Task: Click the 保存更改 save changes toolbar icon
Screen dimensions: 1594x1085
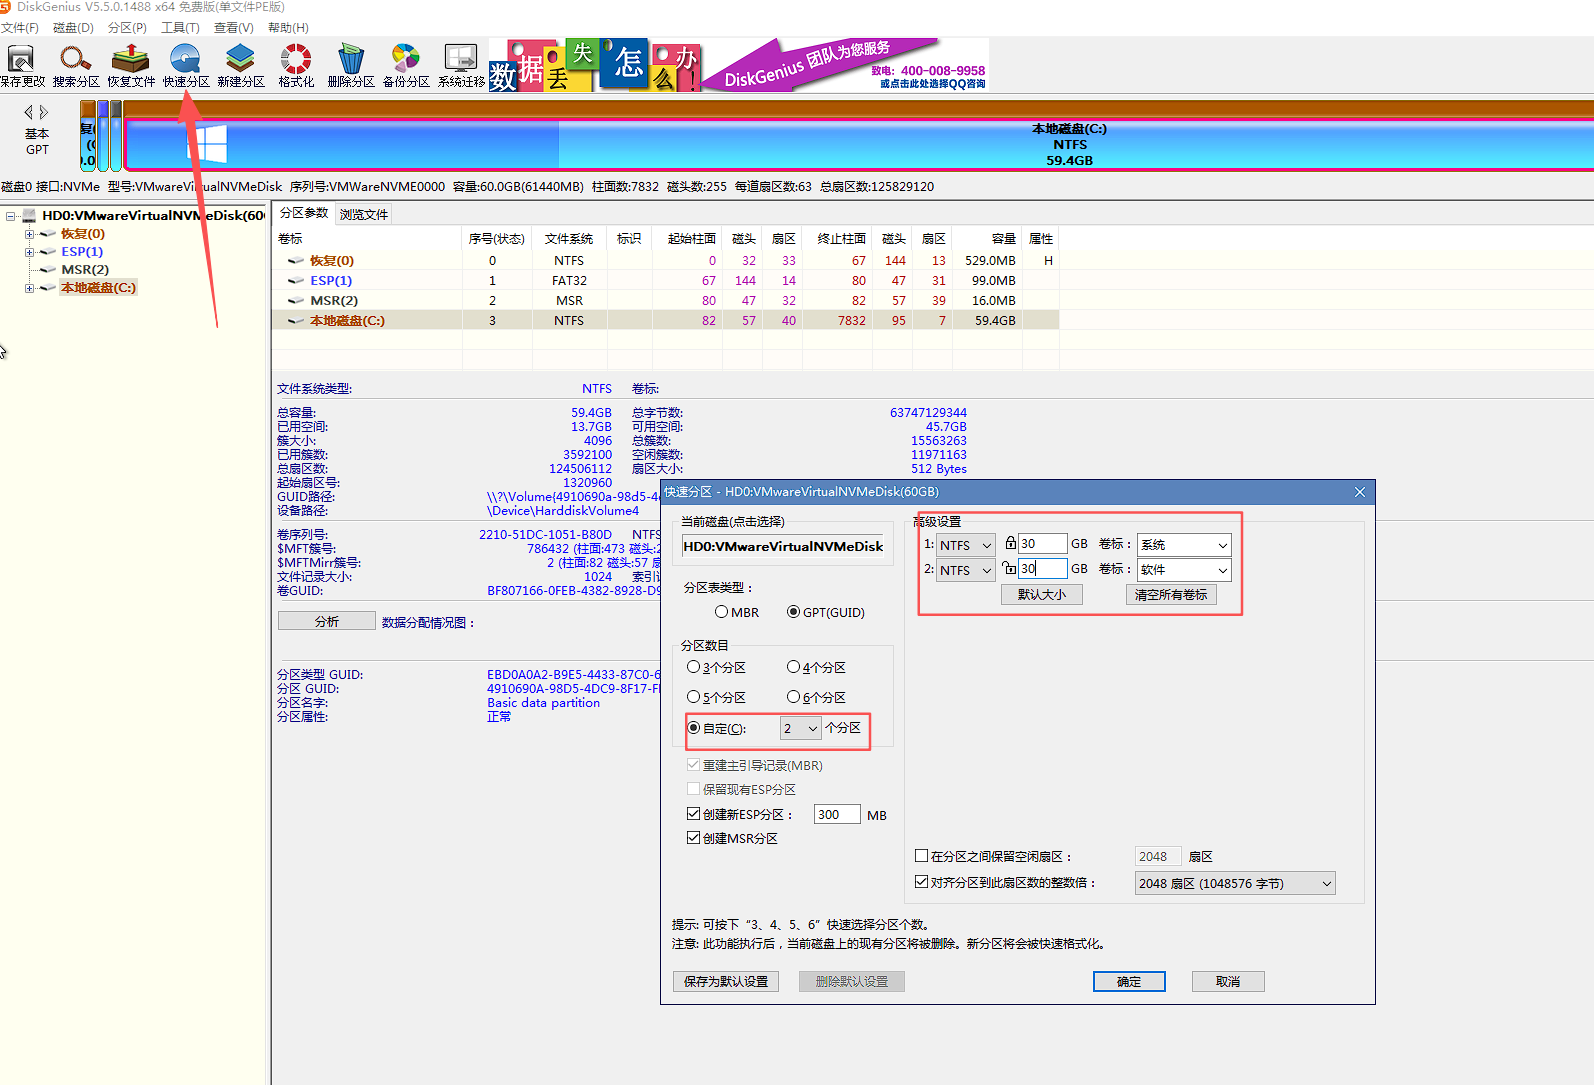Action: 21,65
